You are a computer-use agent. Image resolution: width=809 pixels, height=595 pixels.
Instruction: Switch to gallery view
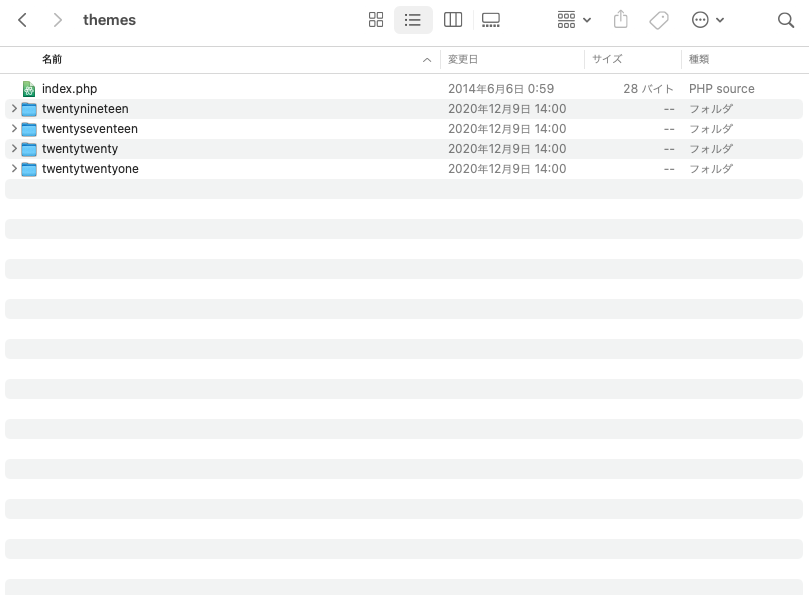pos(491,20)
